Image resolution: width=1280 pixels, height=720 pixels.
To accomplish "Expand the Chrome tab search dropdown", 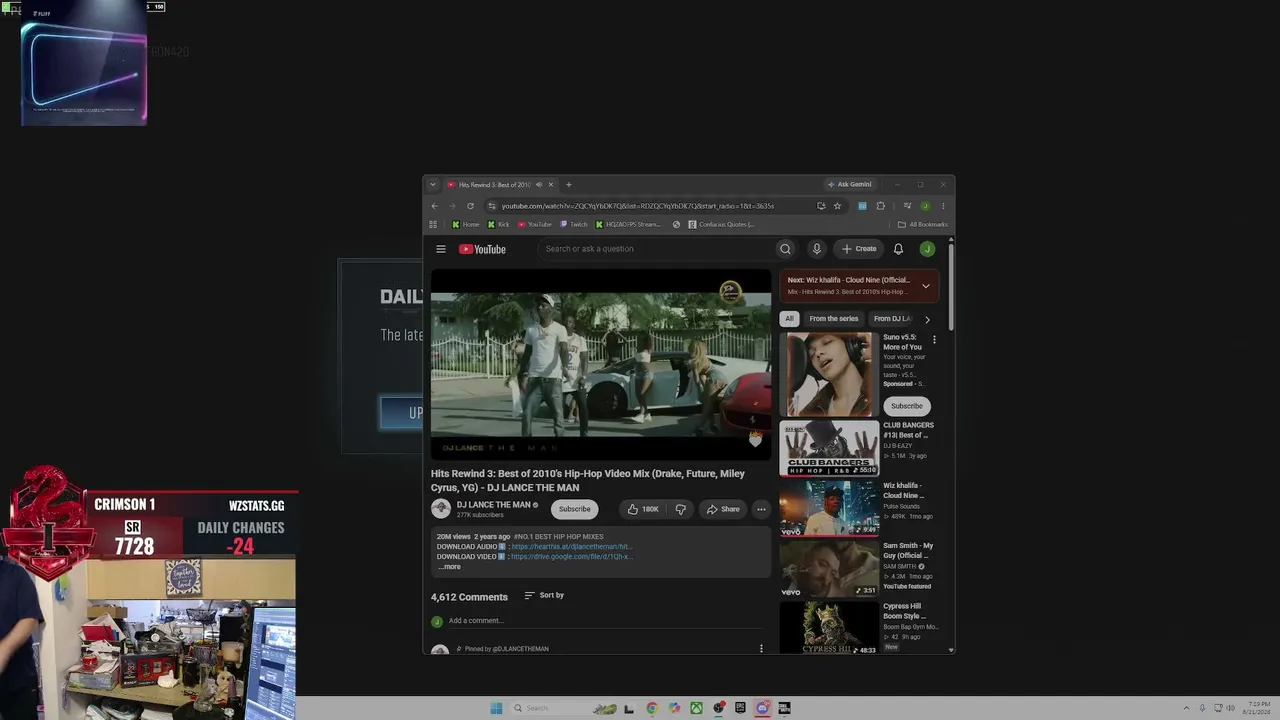I will [x=432, y=184].
